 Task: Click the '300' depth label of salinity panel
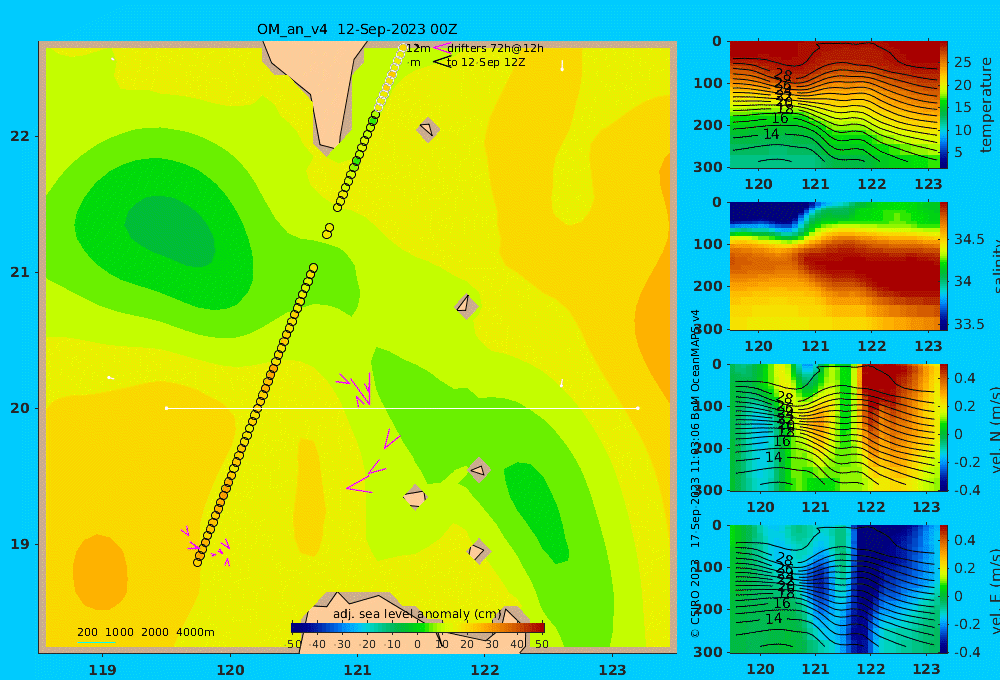click(708, 329)
